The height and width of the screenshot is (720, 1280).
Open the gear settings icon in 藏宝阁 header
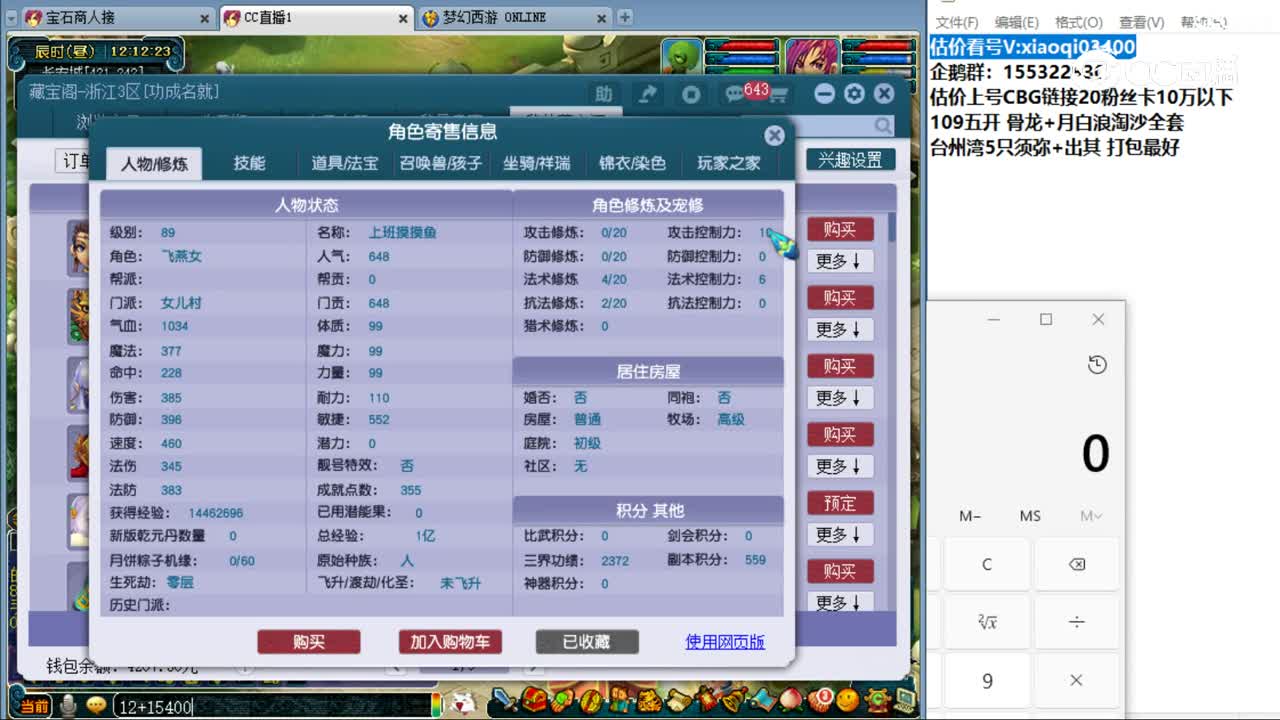(x=855, y=93)
